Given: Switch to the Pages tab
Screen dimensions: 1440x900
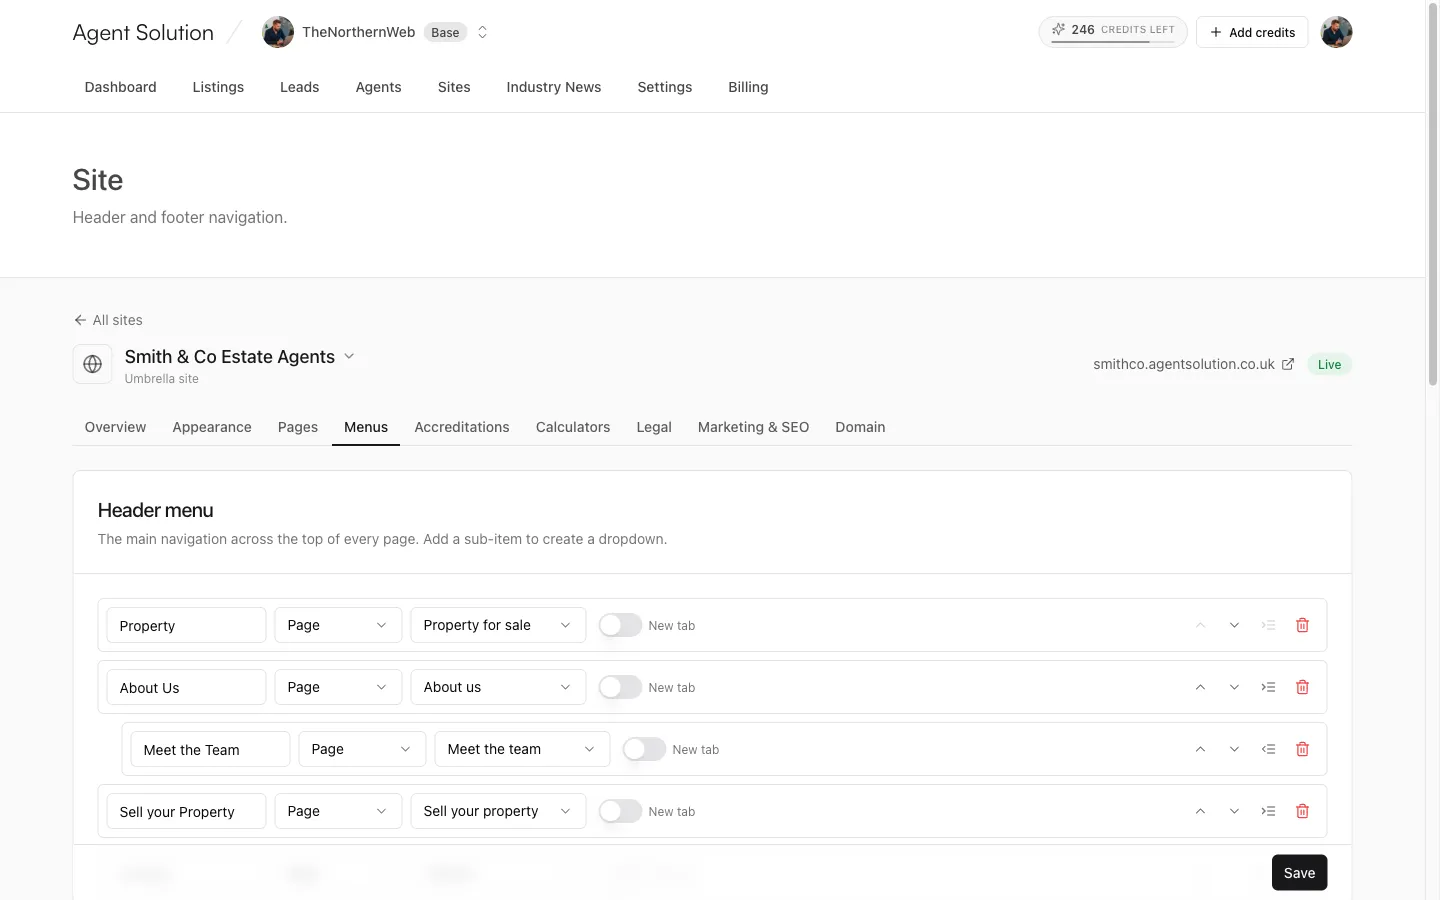Looking at the screenshot, I should click(298, 427).
